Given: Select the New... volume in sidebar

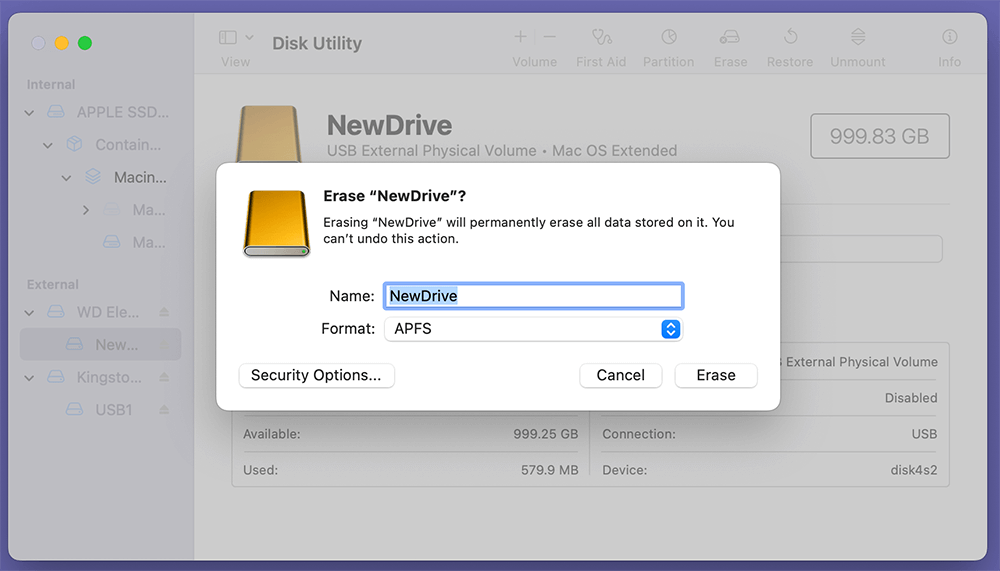Looking at the screenshot, I should point(101,345).
